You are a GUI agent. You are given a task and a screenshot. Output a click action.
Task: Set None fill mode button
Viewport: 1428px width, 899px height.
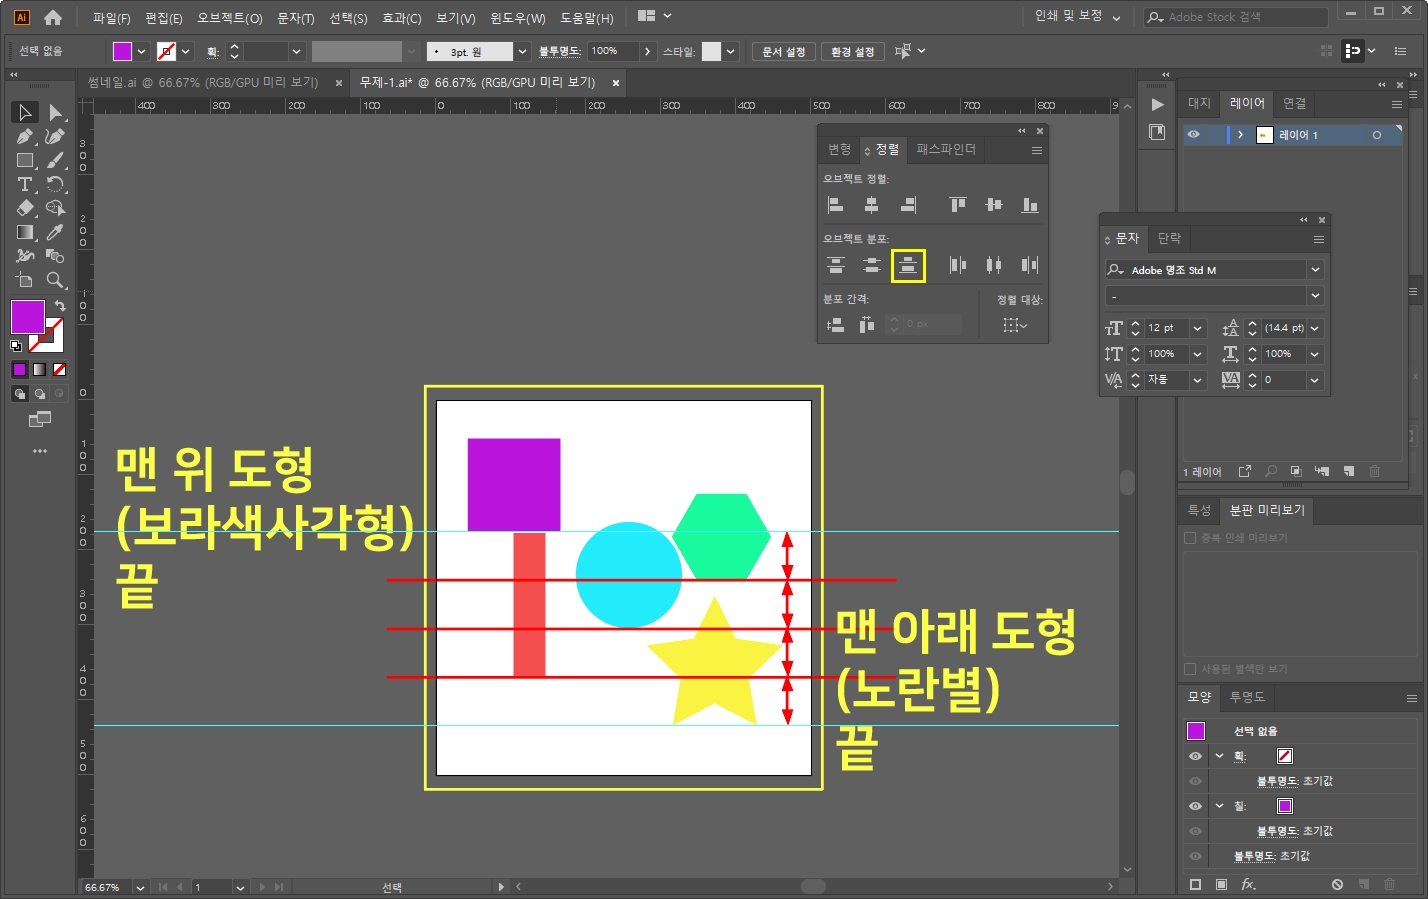point(59,370)
